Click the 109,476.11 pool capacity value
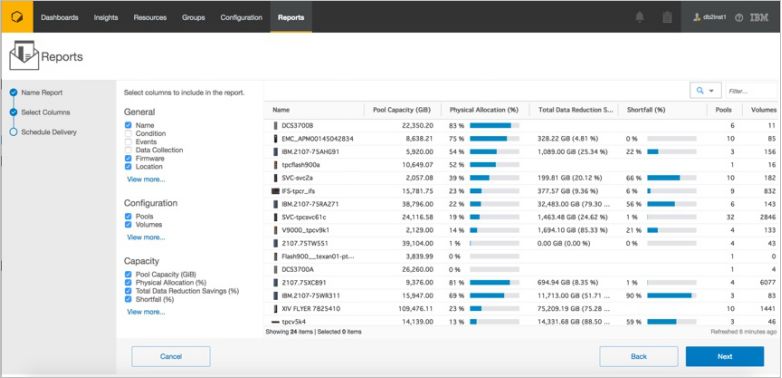This screenshot has width=782, height=378. 417,309
